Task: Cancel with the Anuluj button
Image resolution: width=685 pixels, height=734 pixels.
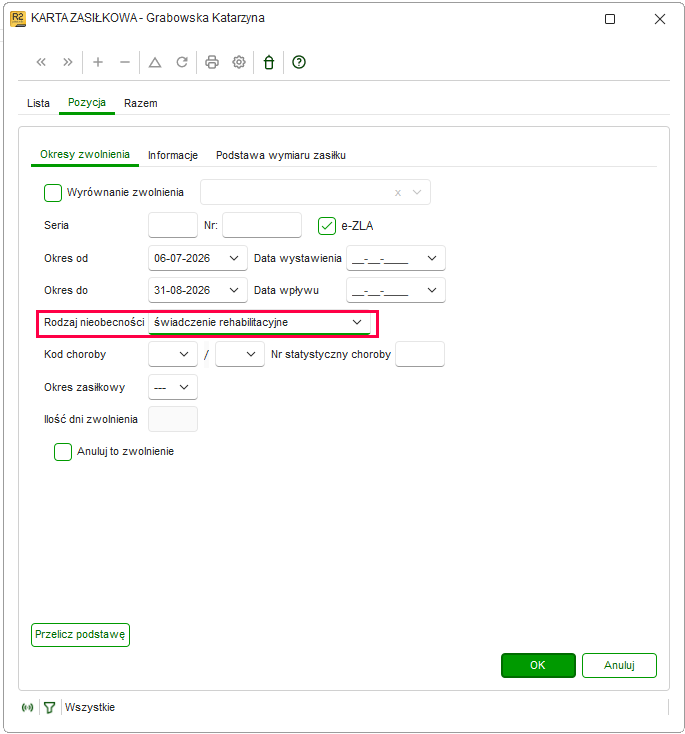Action: point(619,665)
